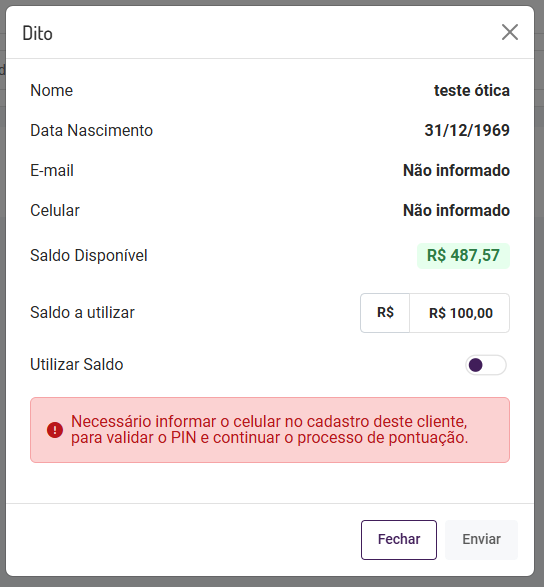Click the Dito dialog title
The height and width of the screenshot is (587, 544).
point(37,33)
